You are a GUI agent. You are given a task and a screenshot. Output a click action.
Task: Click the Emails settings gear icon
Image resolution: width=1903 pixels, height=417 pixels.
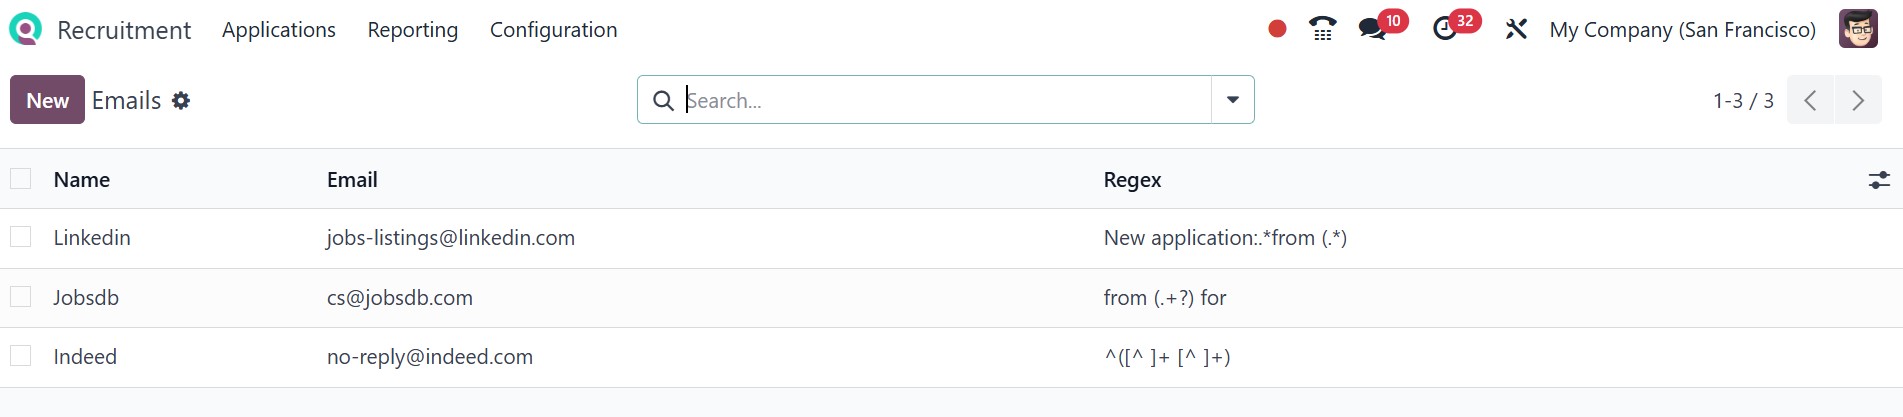click(x=181, y=100)
